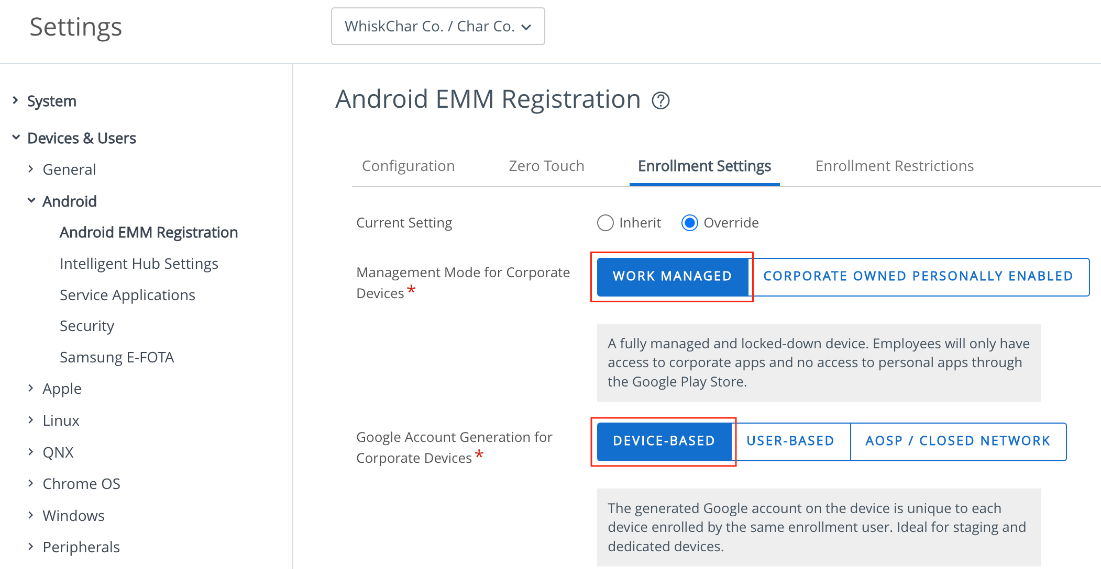Select Device-Based account generation
This screenshot has width=1101, height=569.
pos(664,441)
